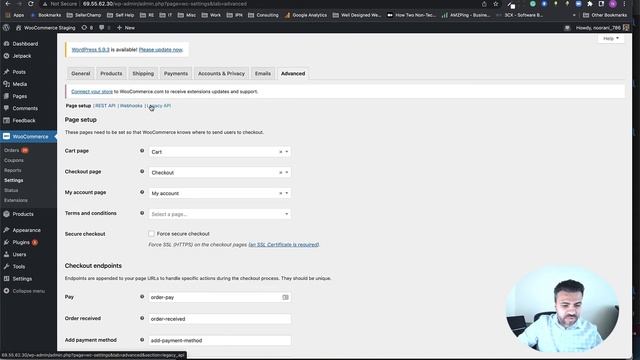The height and width of the screenshot is (360, 640).
Task: Click the Order received endpoint field
Action: click(x=220, y=319)
